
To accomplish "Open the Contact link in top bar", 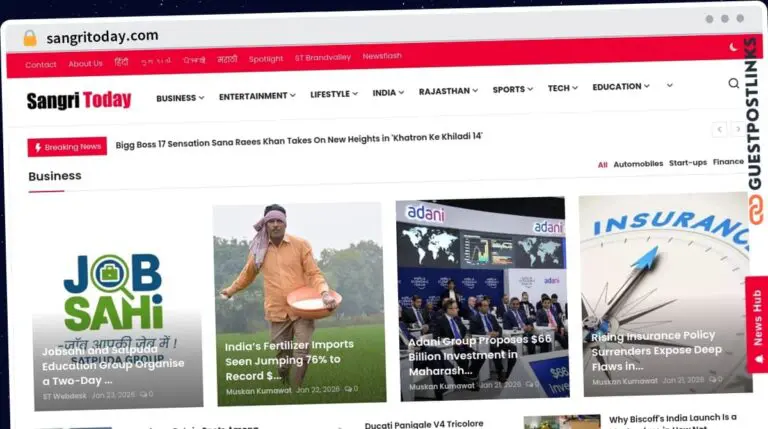I will tap(41, 64).
